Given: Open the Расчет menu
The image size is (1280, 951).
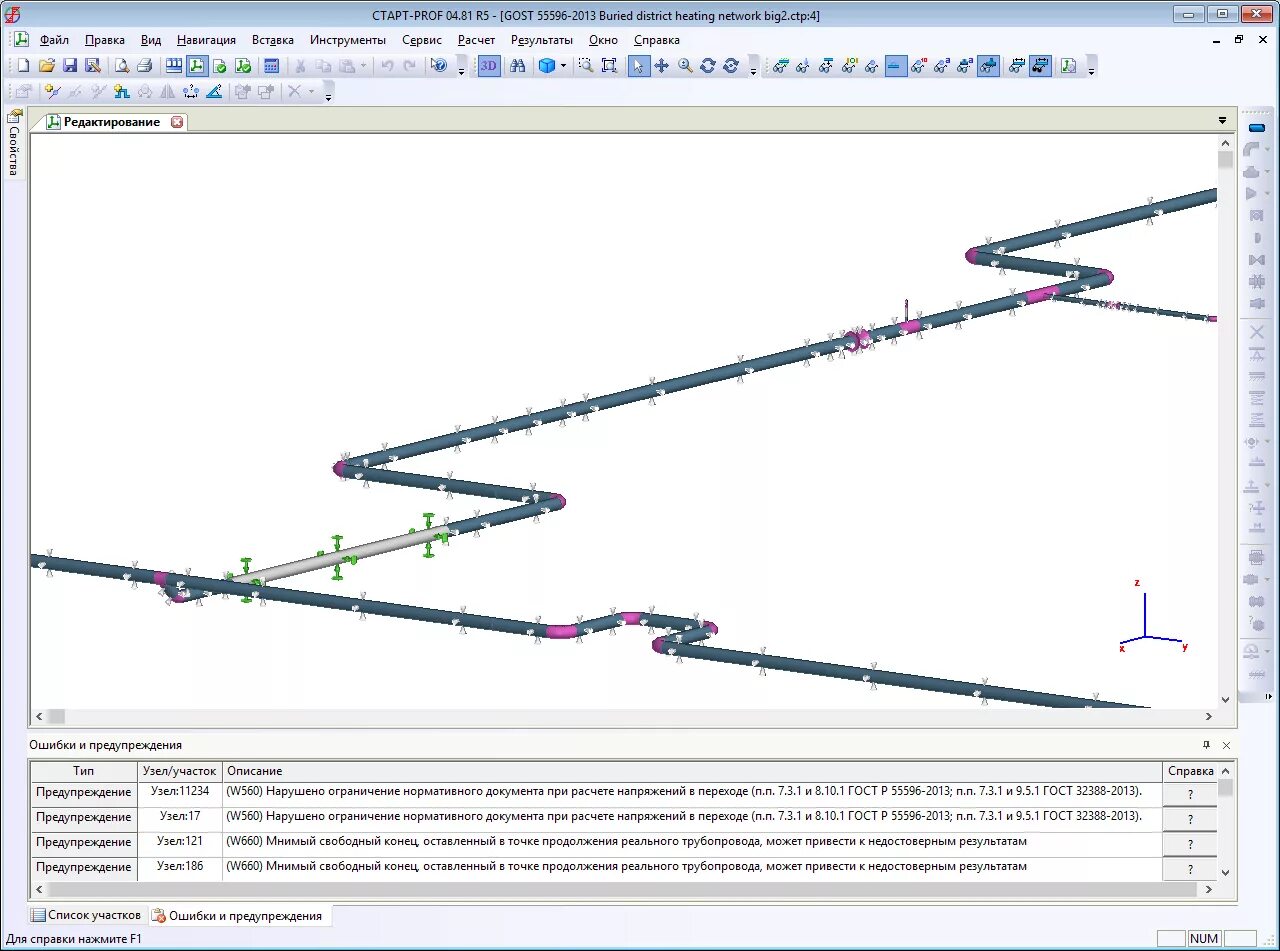Looking at the screenshot, I should (x=476, y=40).
